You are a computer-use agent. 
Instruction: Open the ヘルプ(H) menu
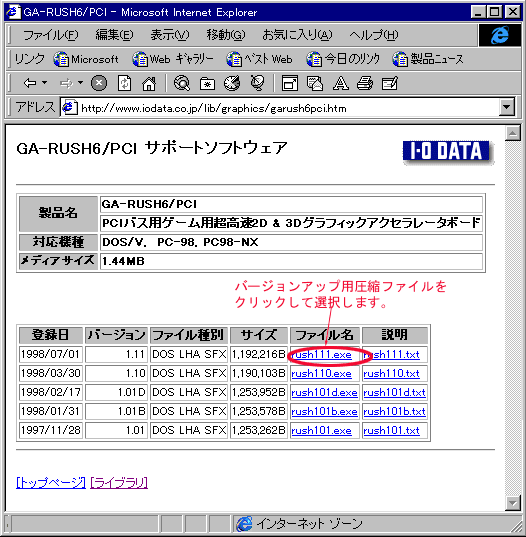tap(374, 35)
